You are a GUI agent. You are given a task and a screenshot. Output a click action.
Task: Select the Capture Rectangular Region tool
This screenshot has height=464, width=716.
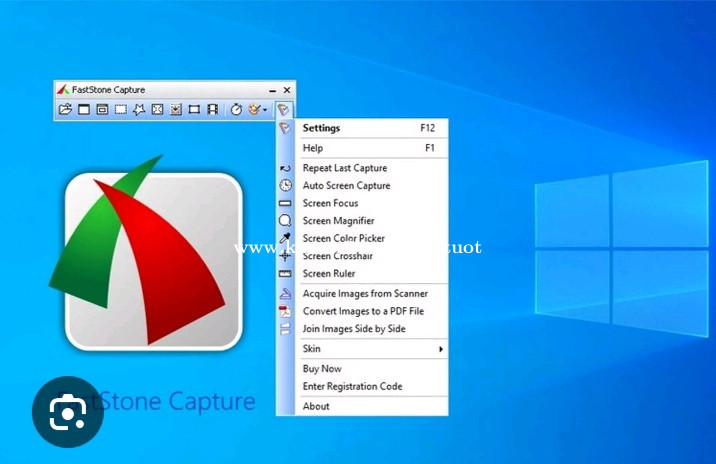click(121, 110)
